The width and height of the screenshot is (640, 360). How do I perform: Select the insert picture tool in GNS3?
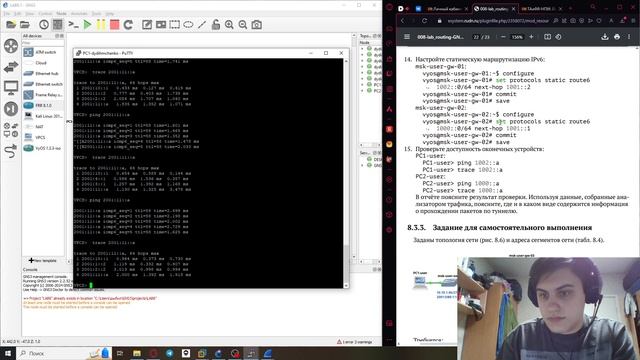point(161,25)
